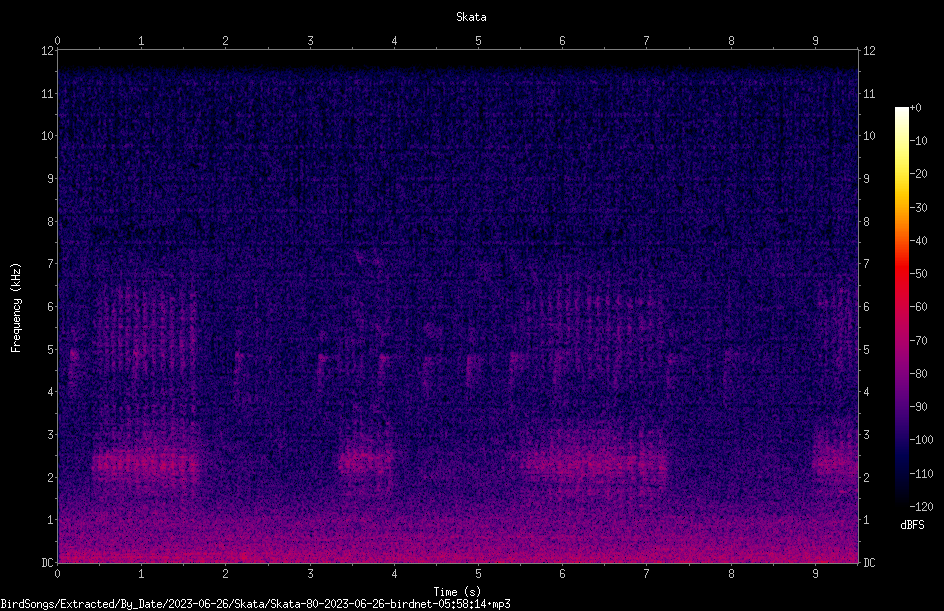
Task: Click "5" on the bottom time axis
Action: coord(479,574)
